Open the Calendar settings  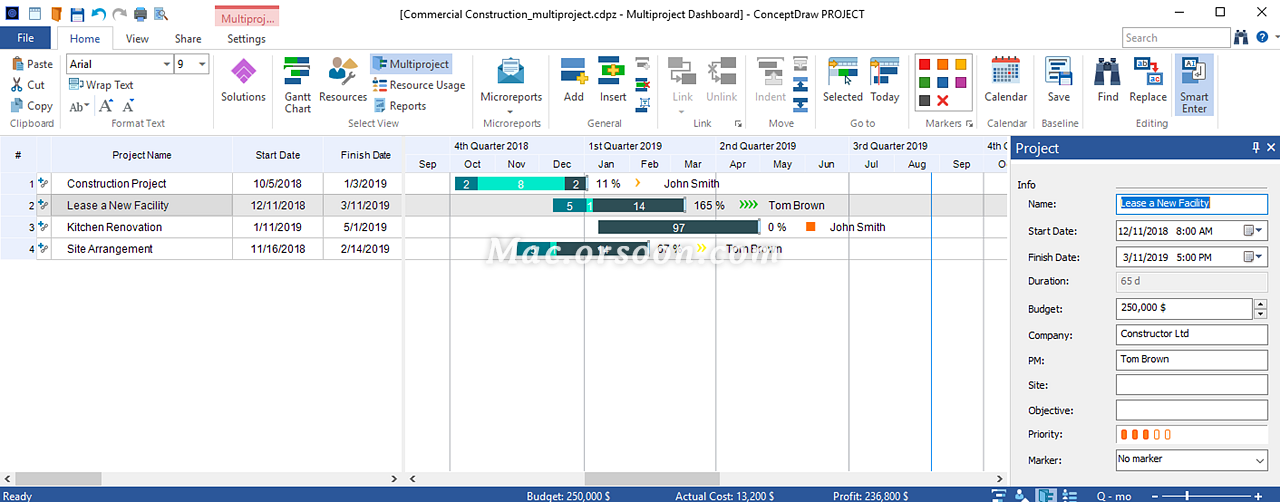point(1005,80)
